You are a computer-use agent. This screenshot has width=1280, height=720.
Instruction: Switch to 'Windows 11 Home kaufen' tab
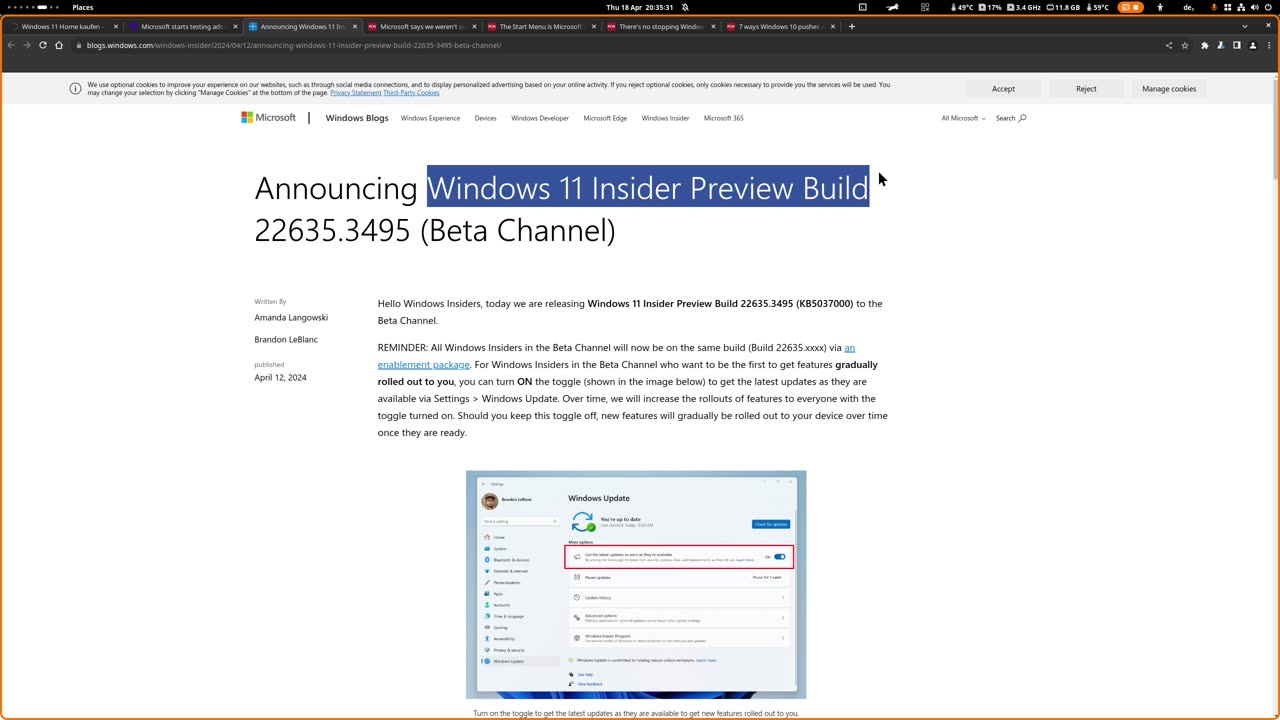pyautogui.click(x=62, y=27)
